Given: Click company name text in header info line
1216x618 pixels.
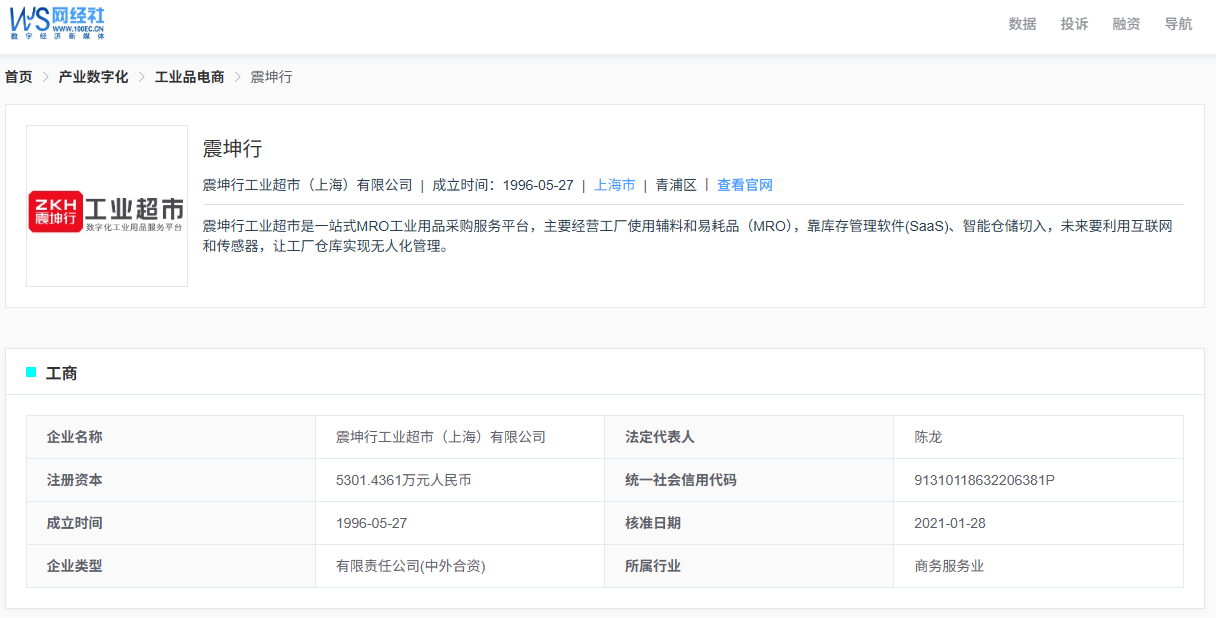Looking at the screenshot, I should tap(307, 185).
